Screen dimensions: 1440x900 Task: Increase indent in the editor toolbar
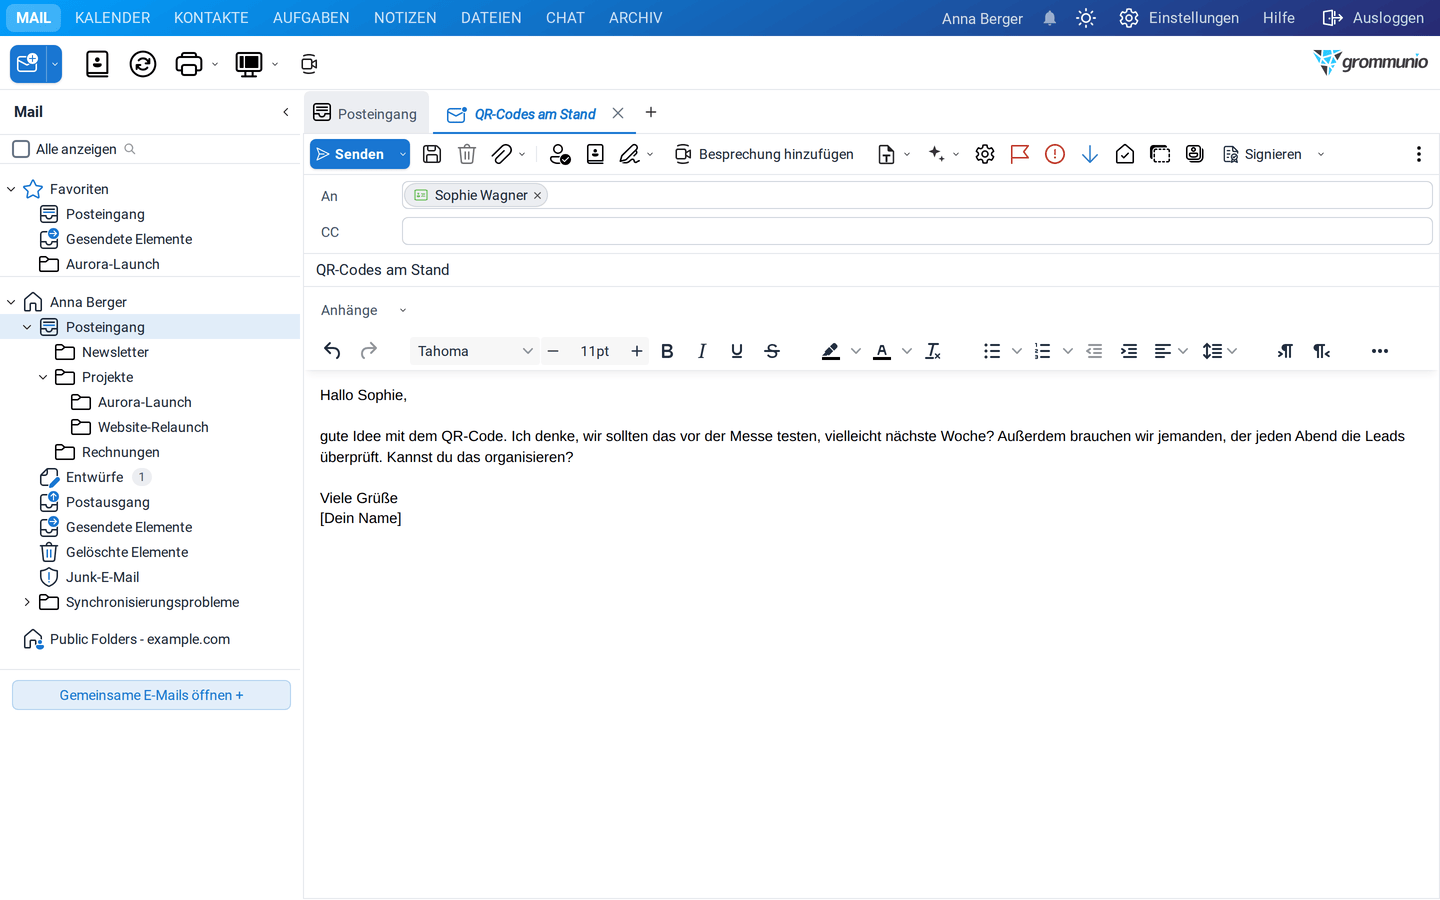click(x=1129, y=351)
